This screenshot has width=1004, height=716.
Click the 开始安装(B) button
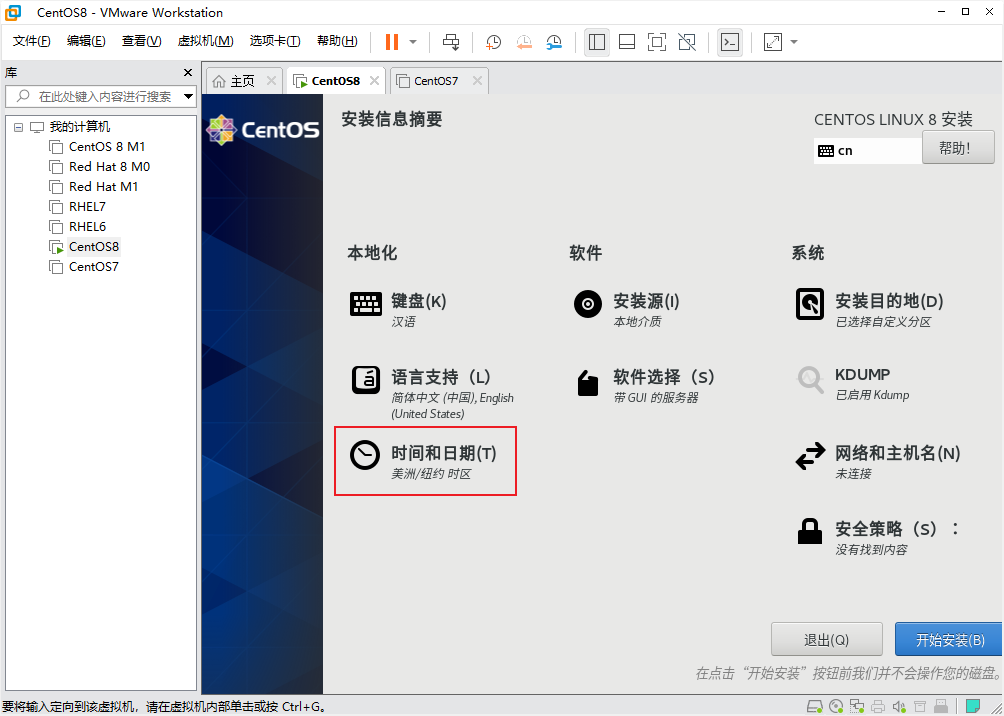pos(949,639)
